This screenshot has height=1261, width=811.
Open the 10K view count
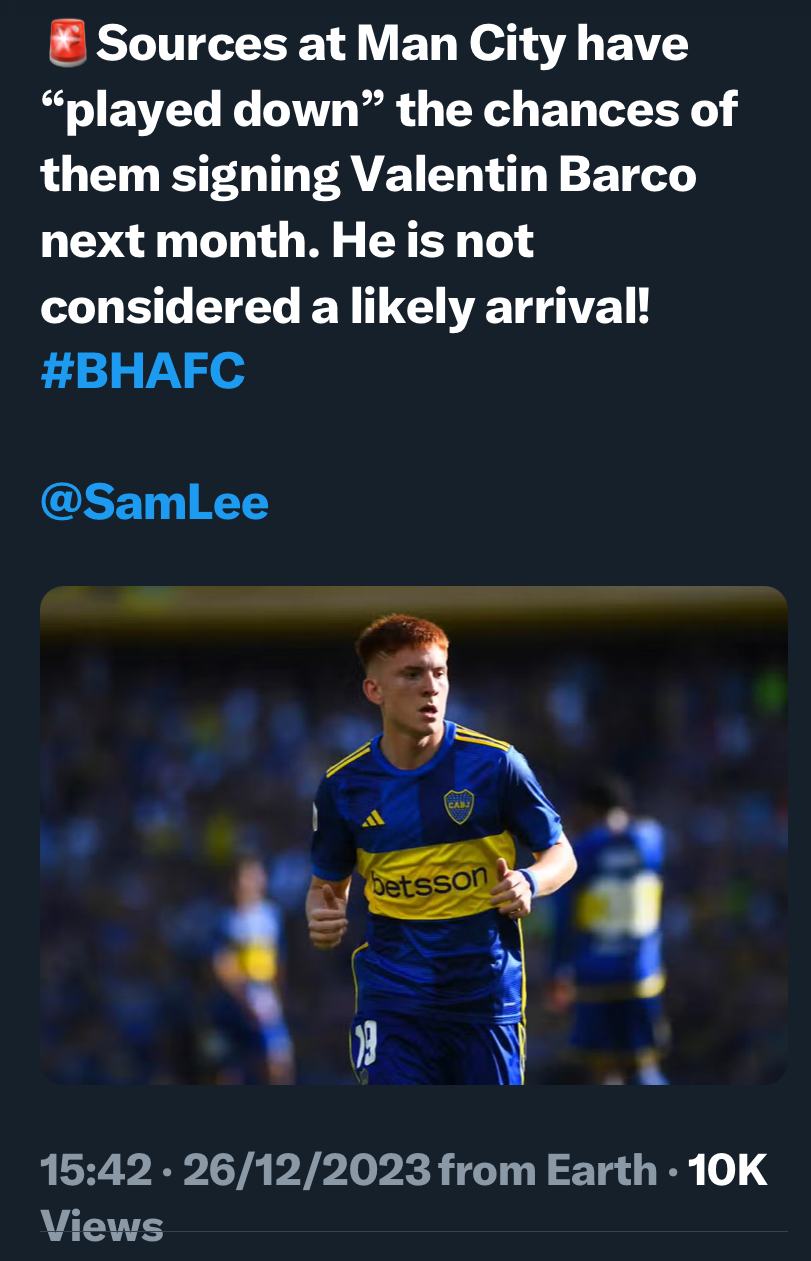coord(727,1170)
